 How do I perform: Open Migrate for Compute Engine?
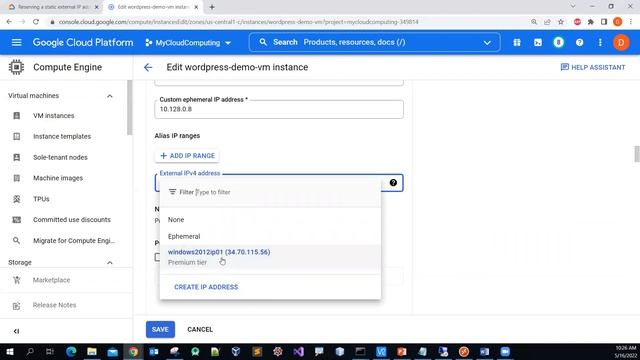tap(74, 240)
